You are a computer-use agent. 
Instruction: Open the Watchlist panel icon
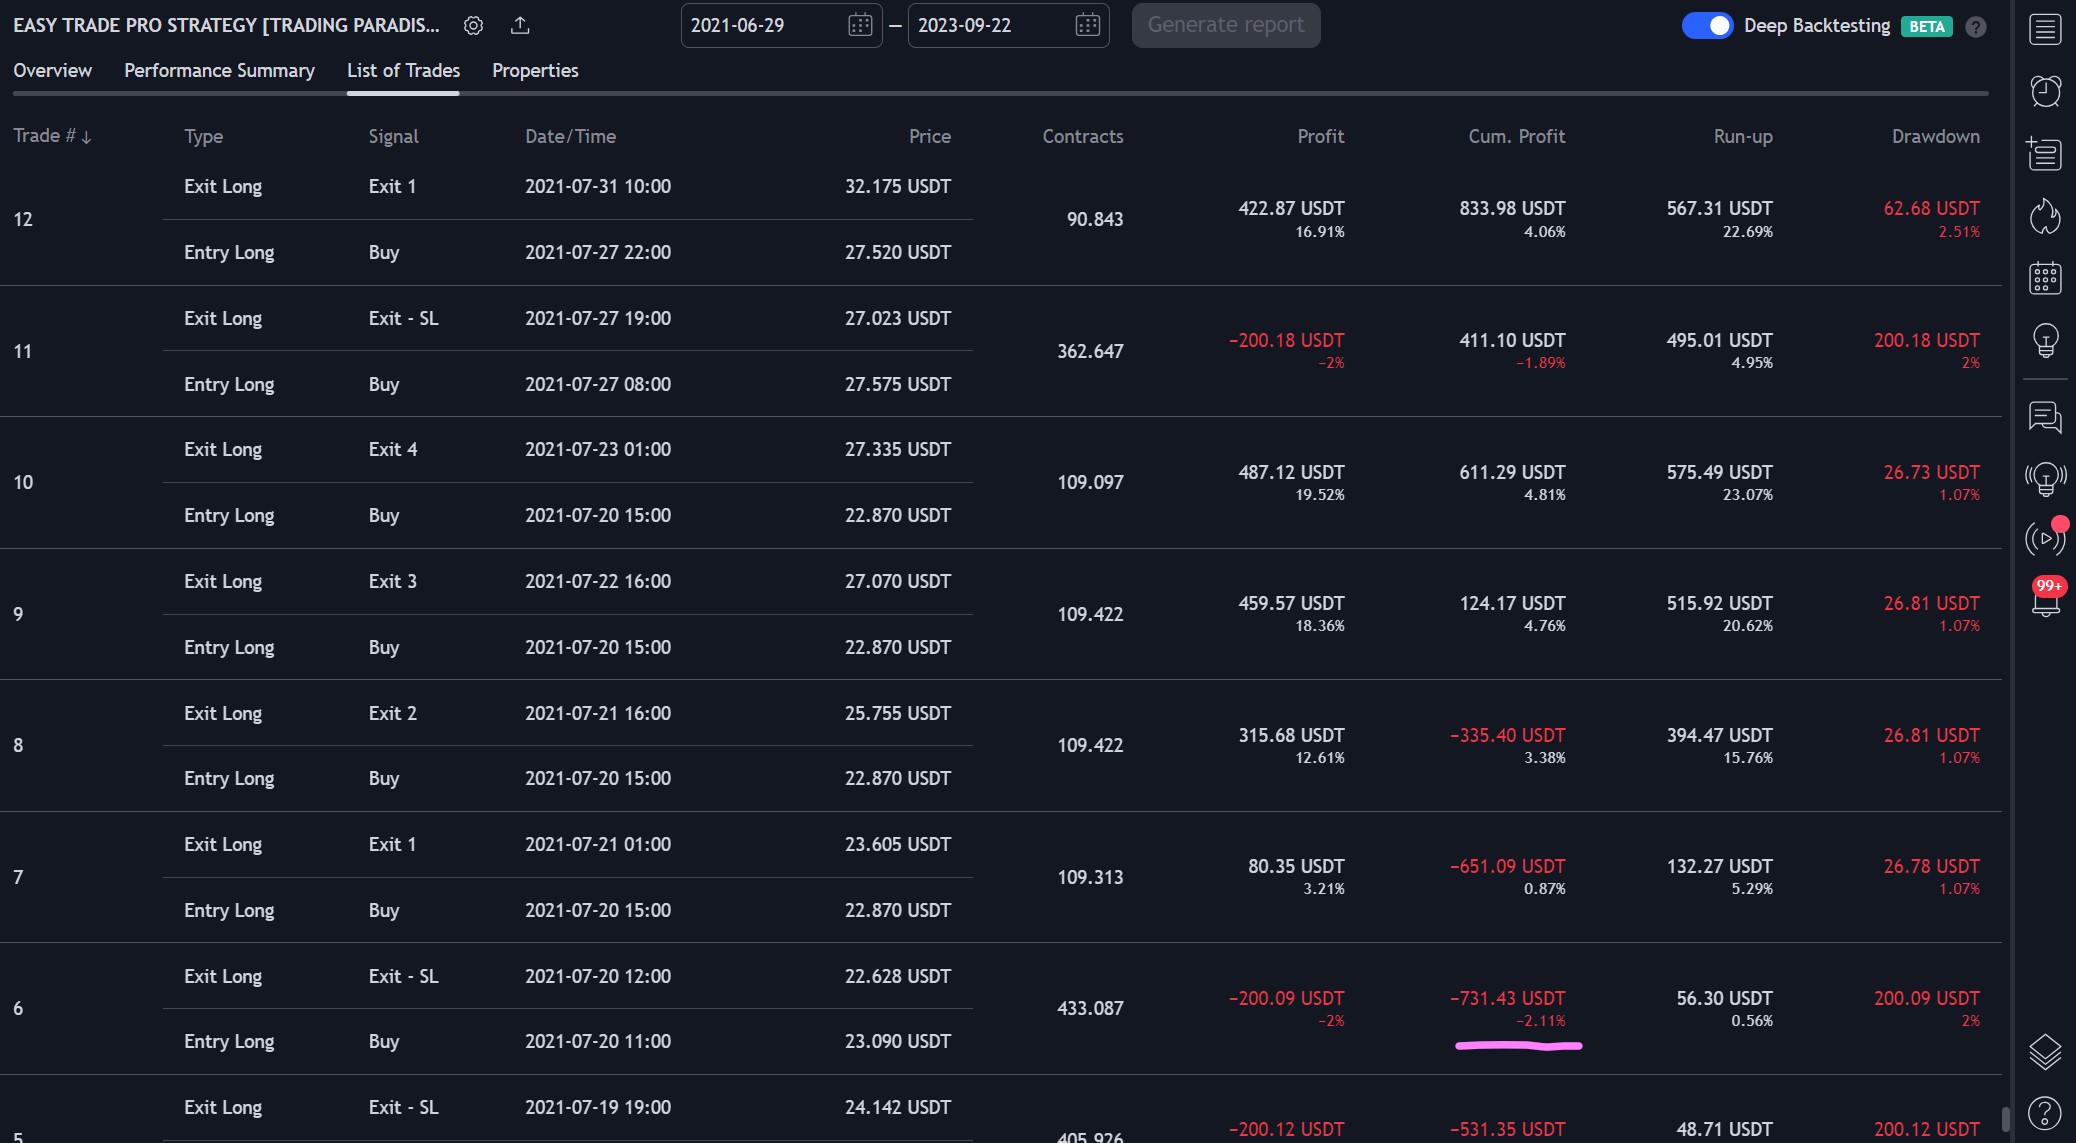point(2045,29)
